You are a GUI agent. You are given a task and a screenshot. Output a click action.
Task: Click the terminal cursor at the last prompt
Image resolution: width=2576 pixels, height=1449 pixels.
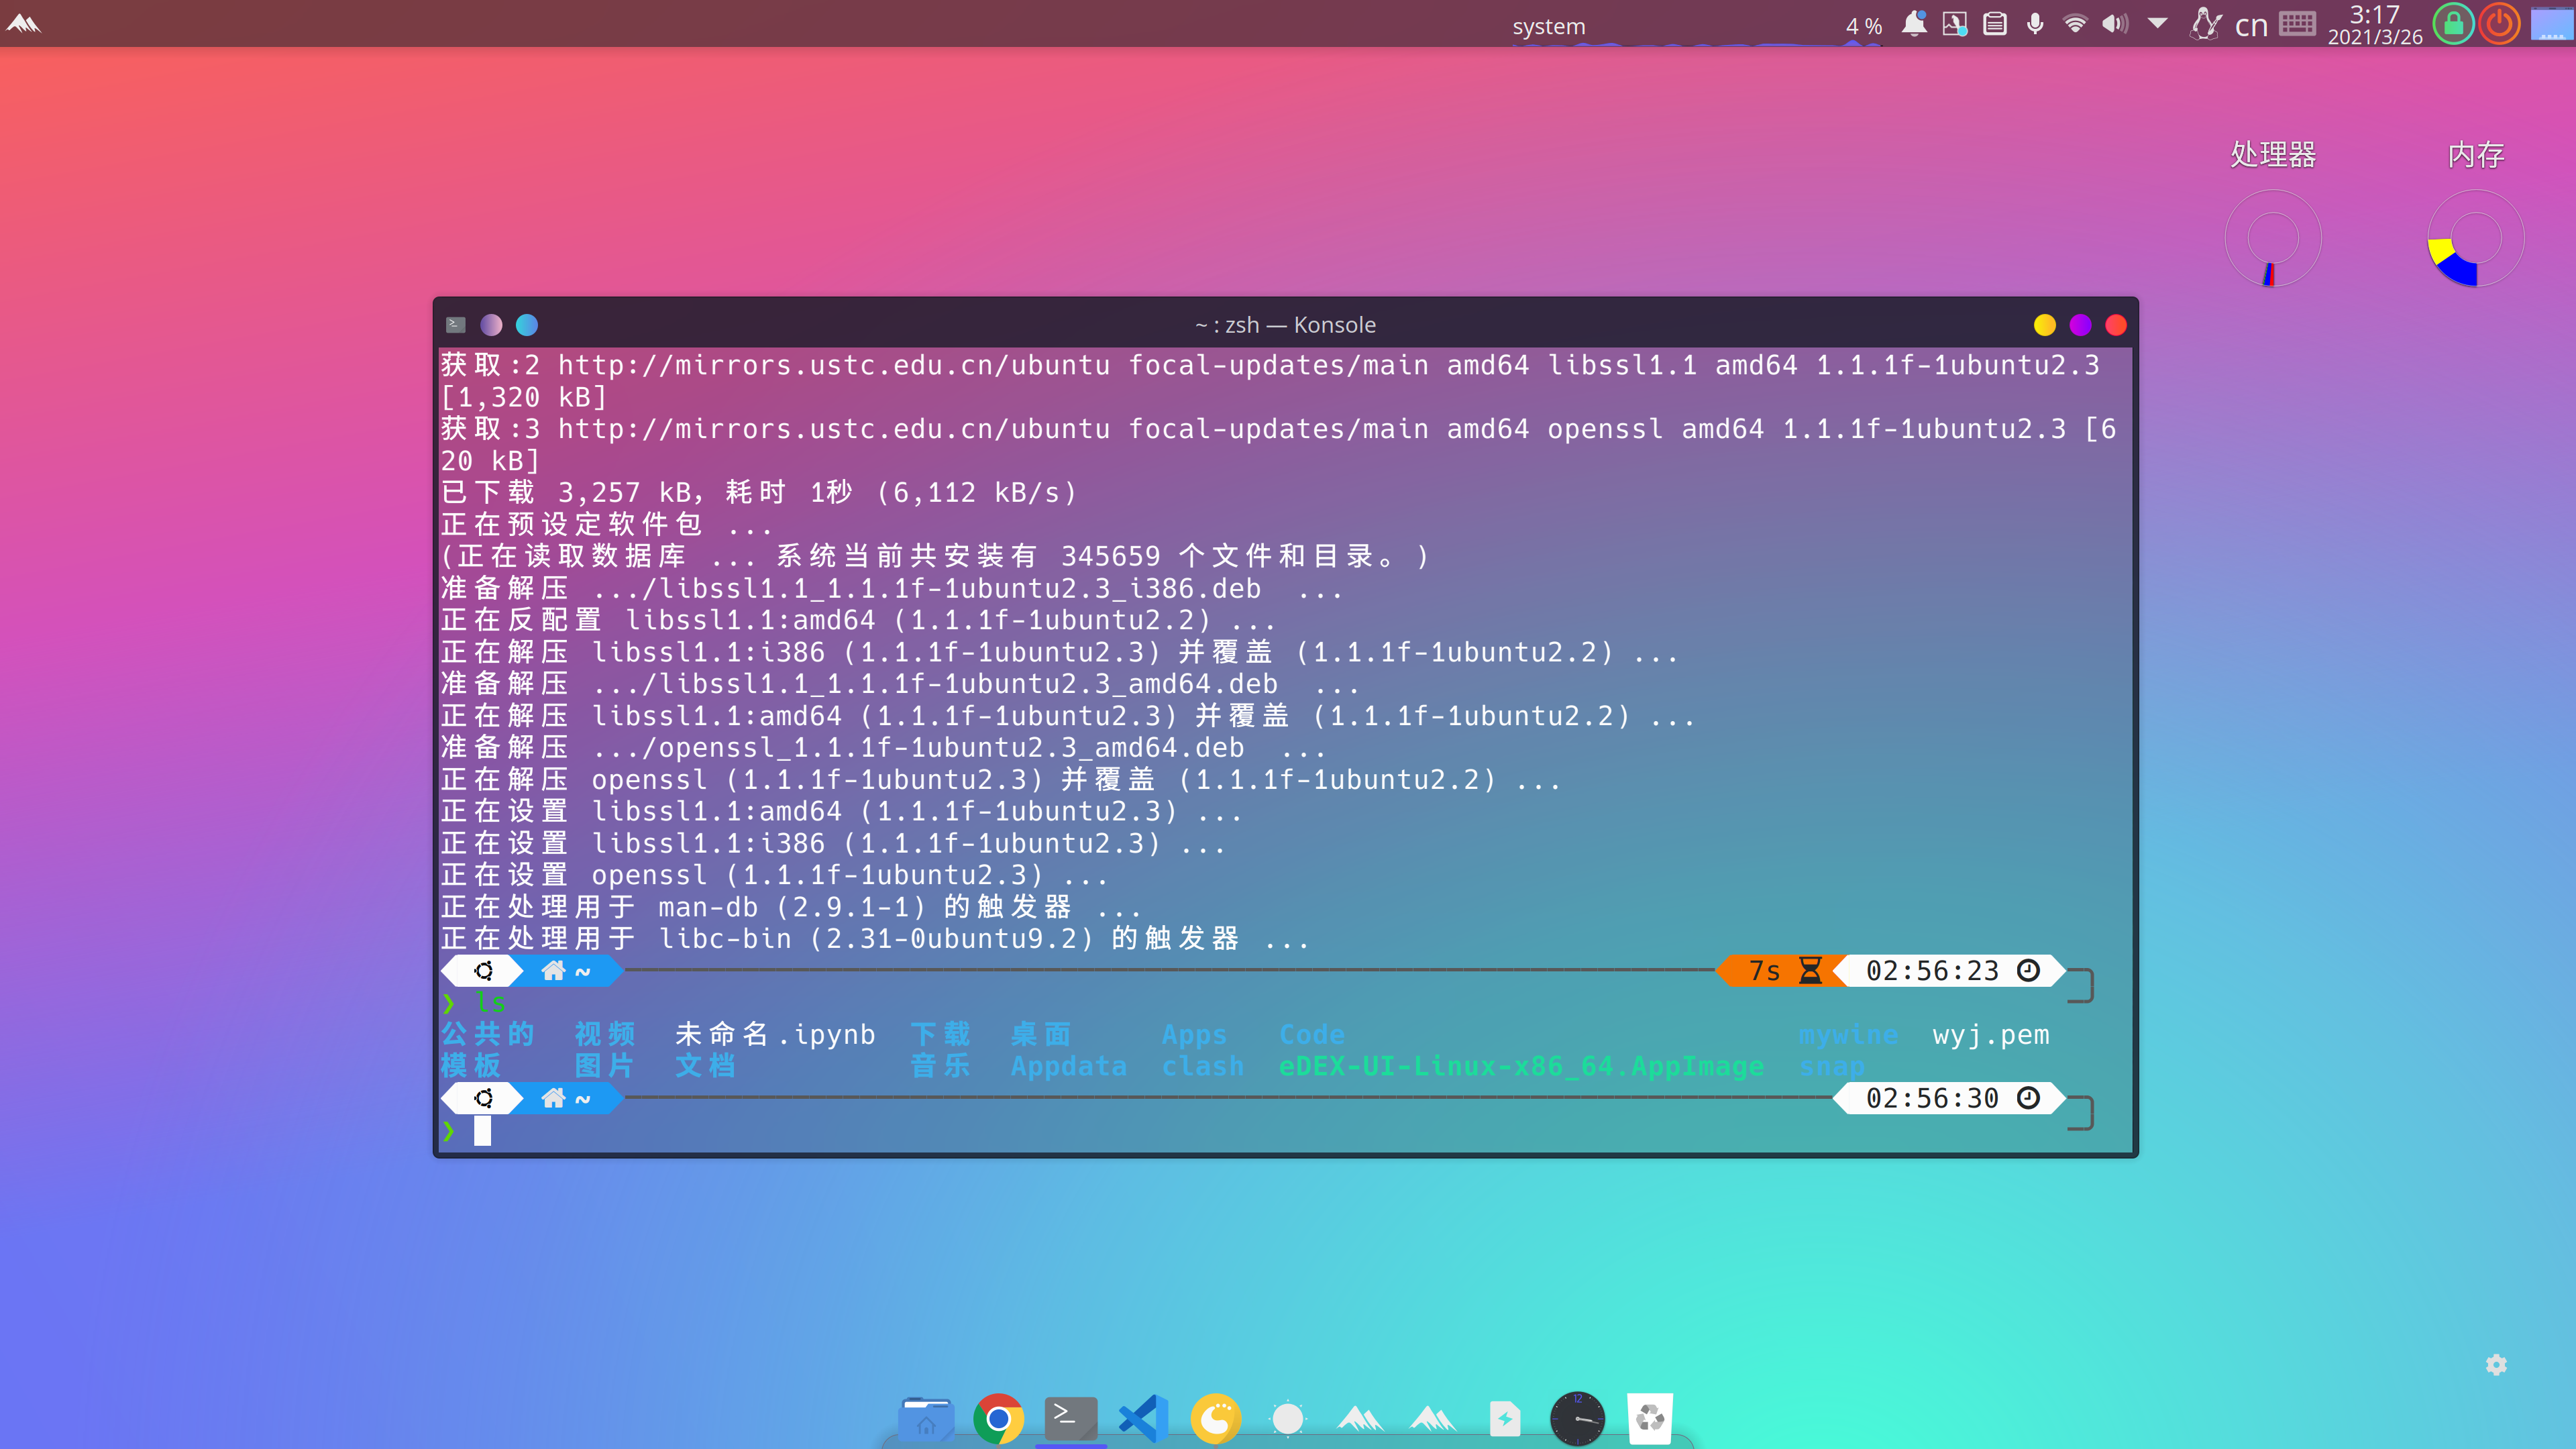(482, 1130)
